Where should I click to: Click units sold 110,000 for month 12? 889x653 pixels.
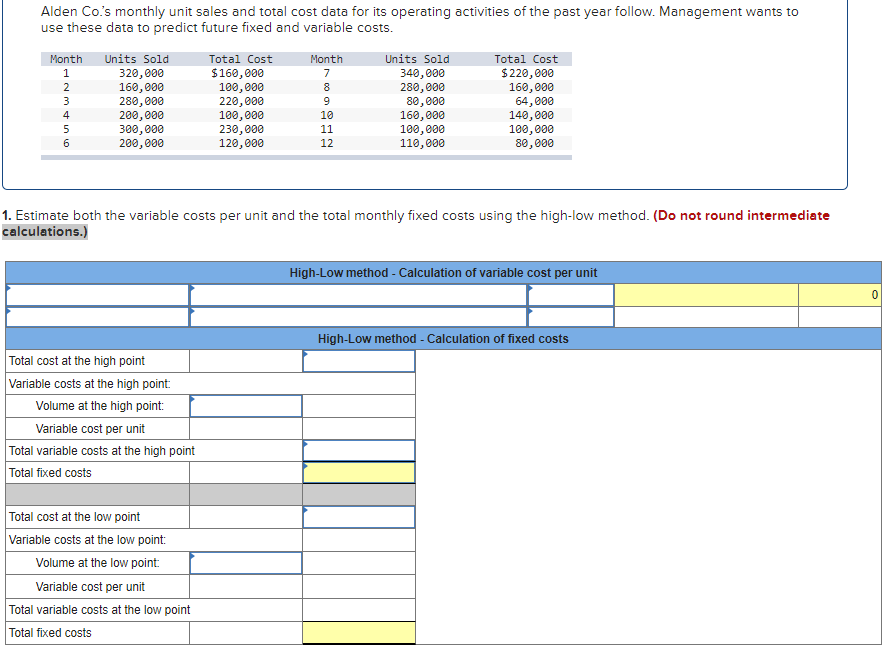(x=422, y=143)
